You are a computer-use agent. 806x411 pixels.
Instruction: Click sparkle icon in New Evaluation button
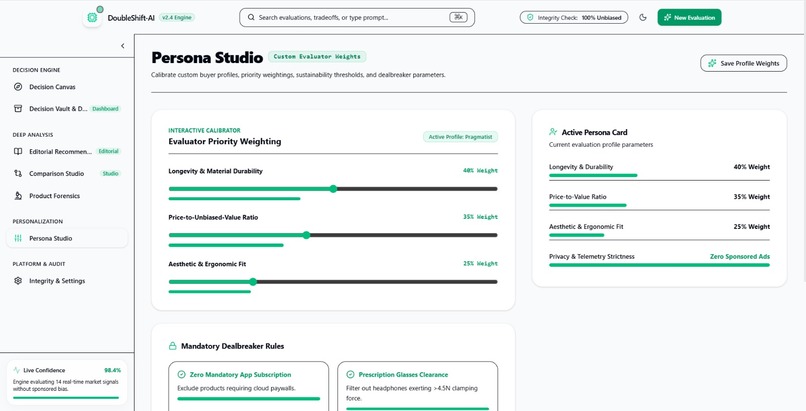pos(667,17)
